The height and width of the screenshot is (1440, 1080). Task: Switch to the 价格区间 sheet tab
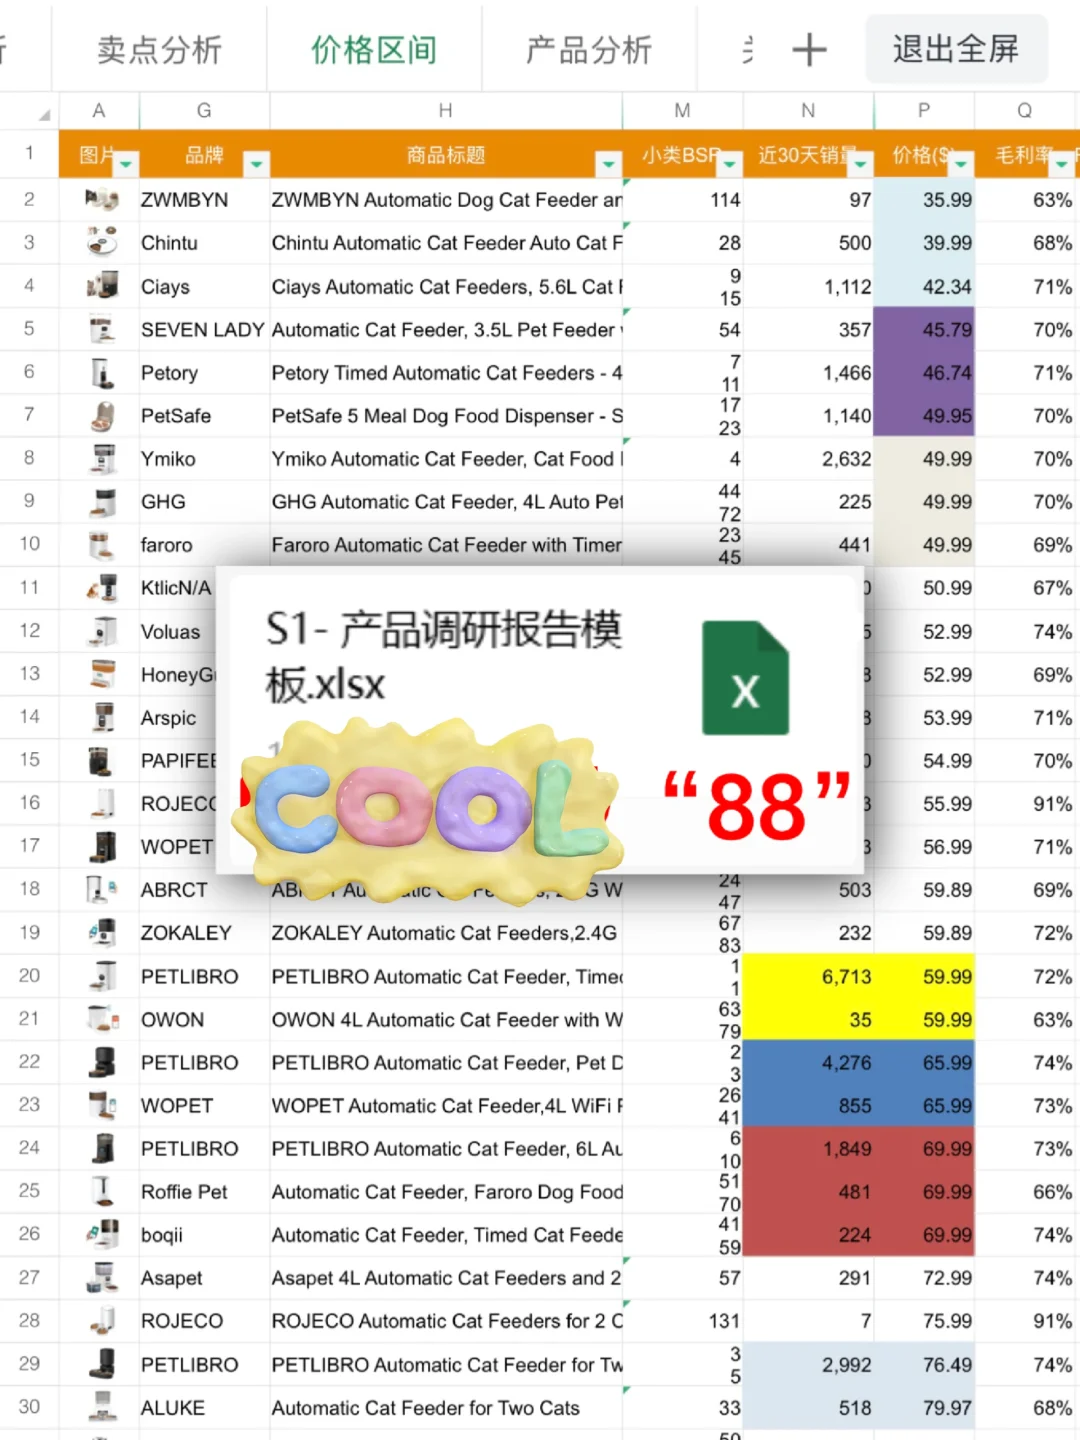(374, 49)
